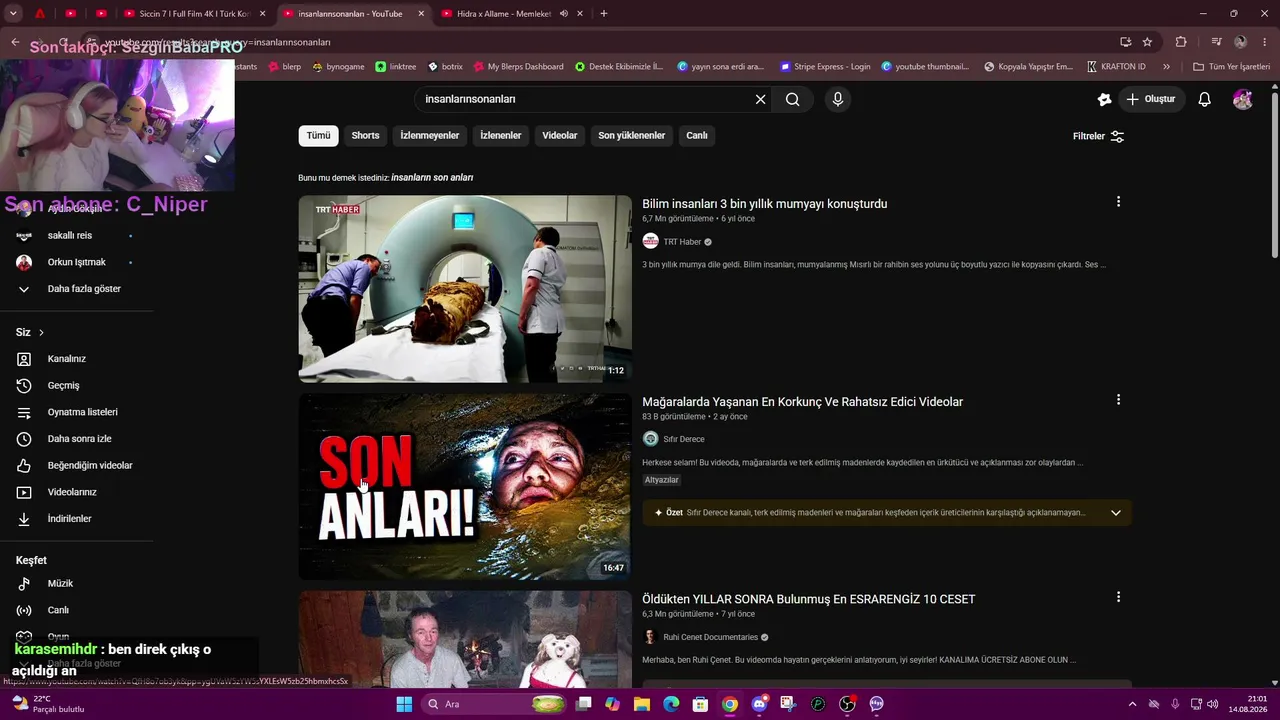Select the Shorts filter chip
The height and width of the screenshot is (720, 1280).
(x=365, y=136)
